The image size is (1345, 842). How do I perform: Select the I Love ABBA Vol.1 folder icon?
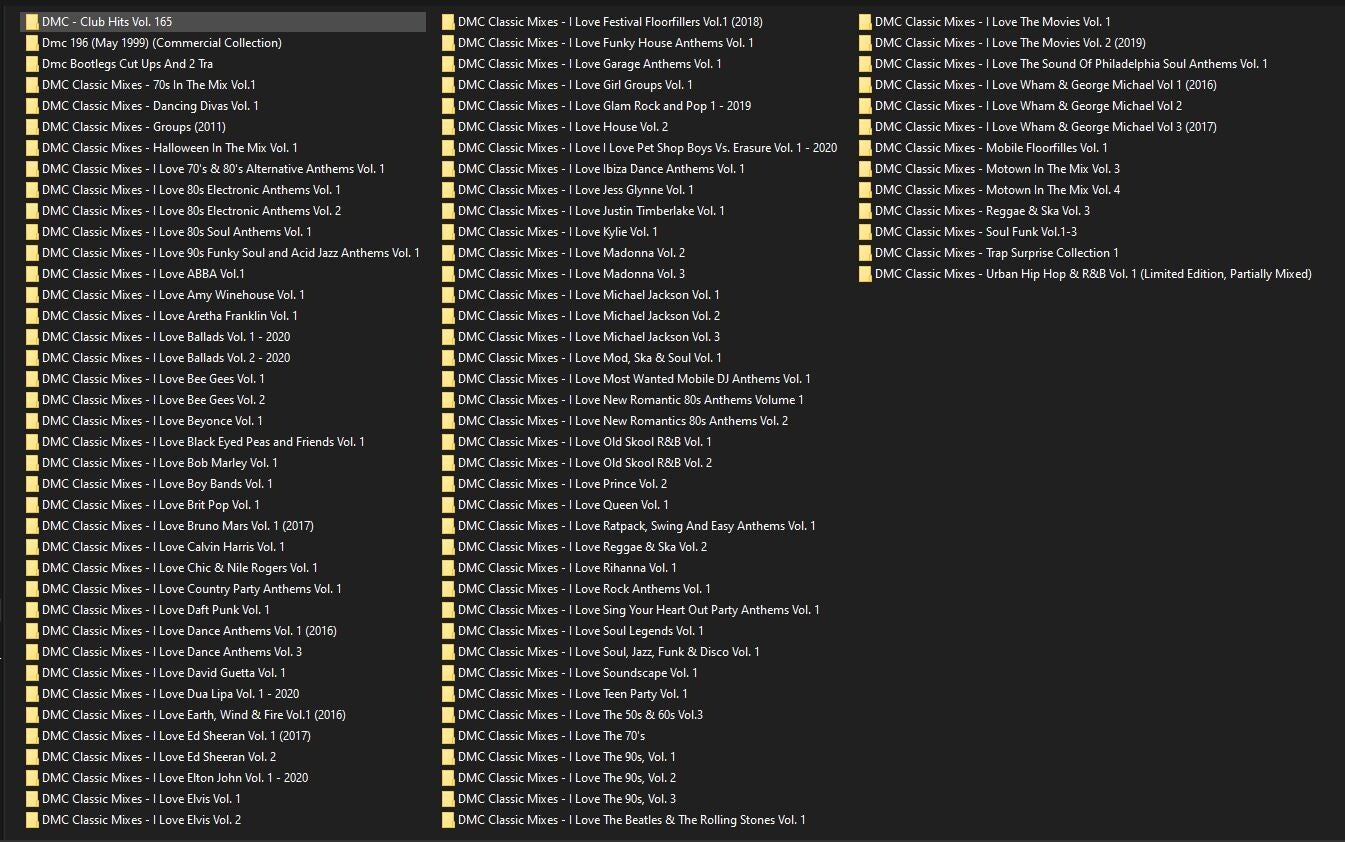[x=32, y=274]
